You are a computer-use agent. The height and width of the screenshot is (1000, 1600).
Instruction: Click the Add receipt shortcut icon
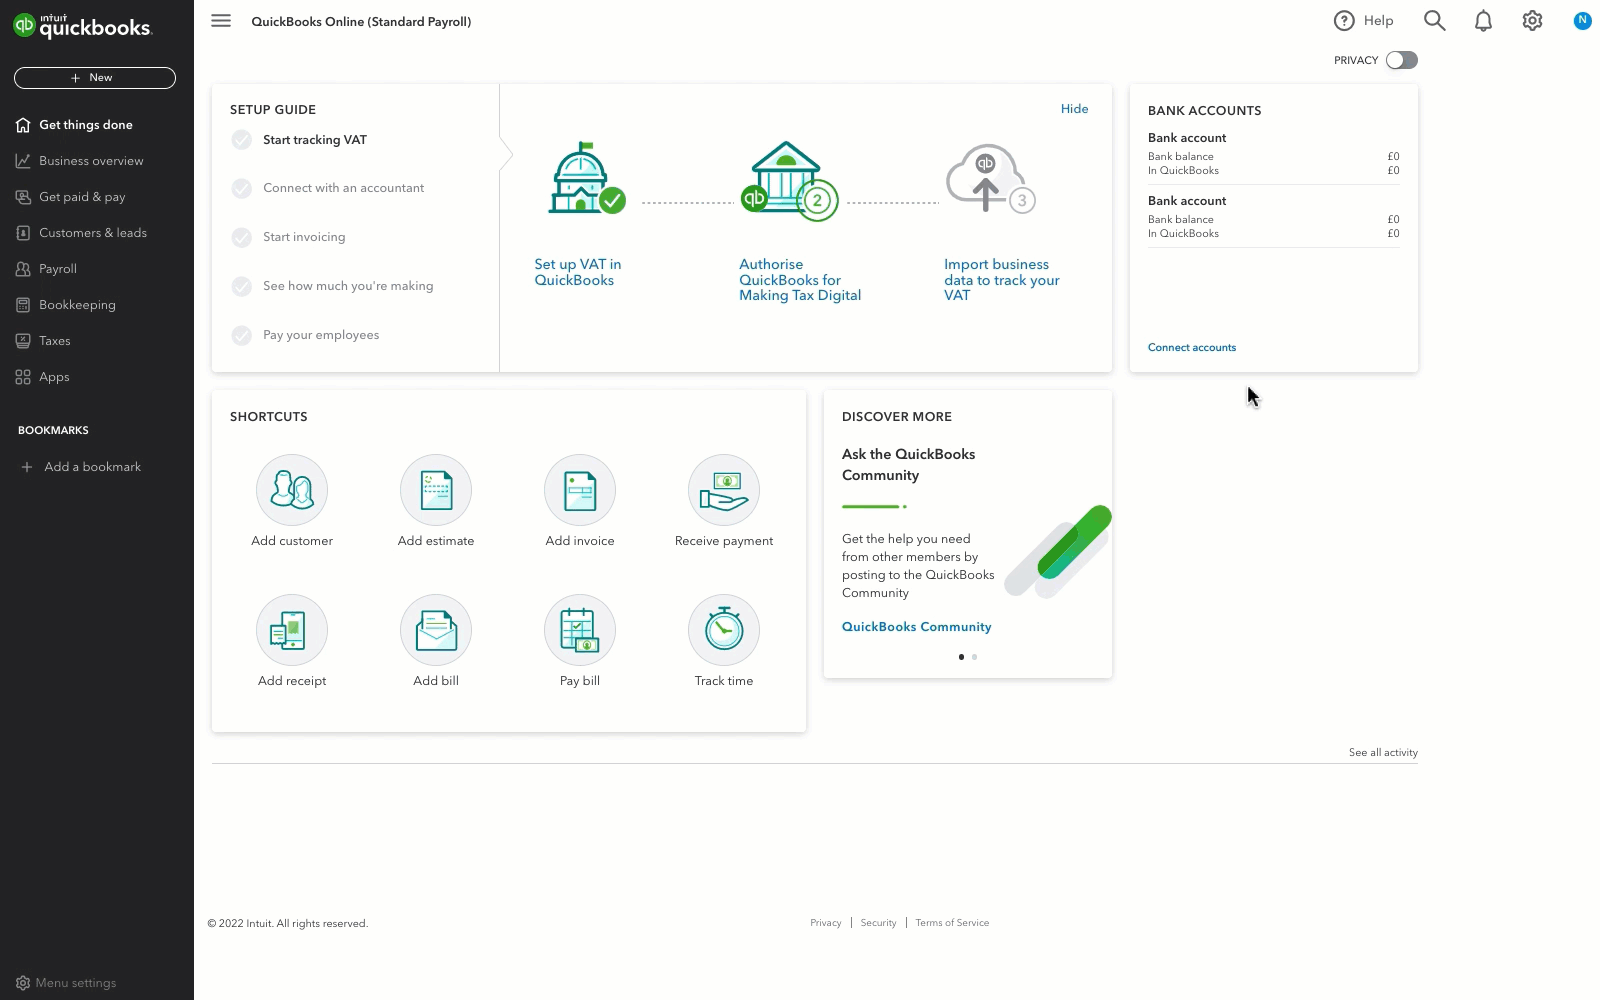coord(292,630)
